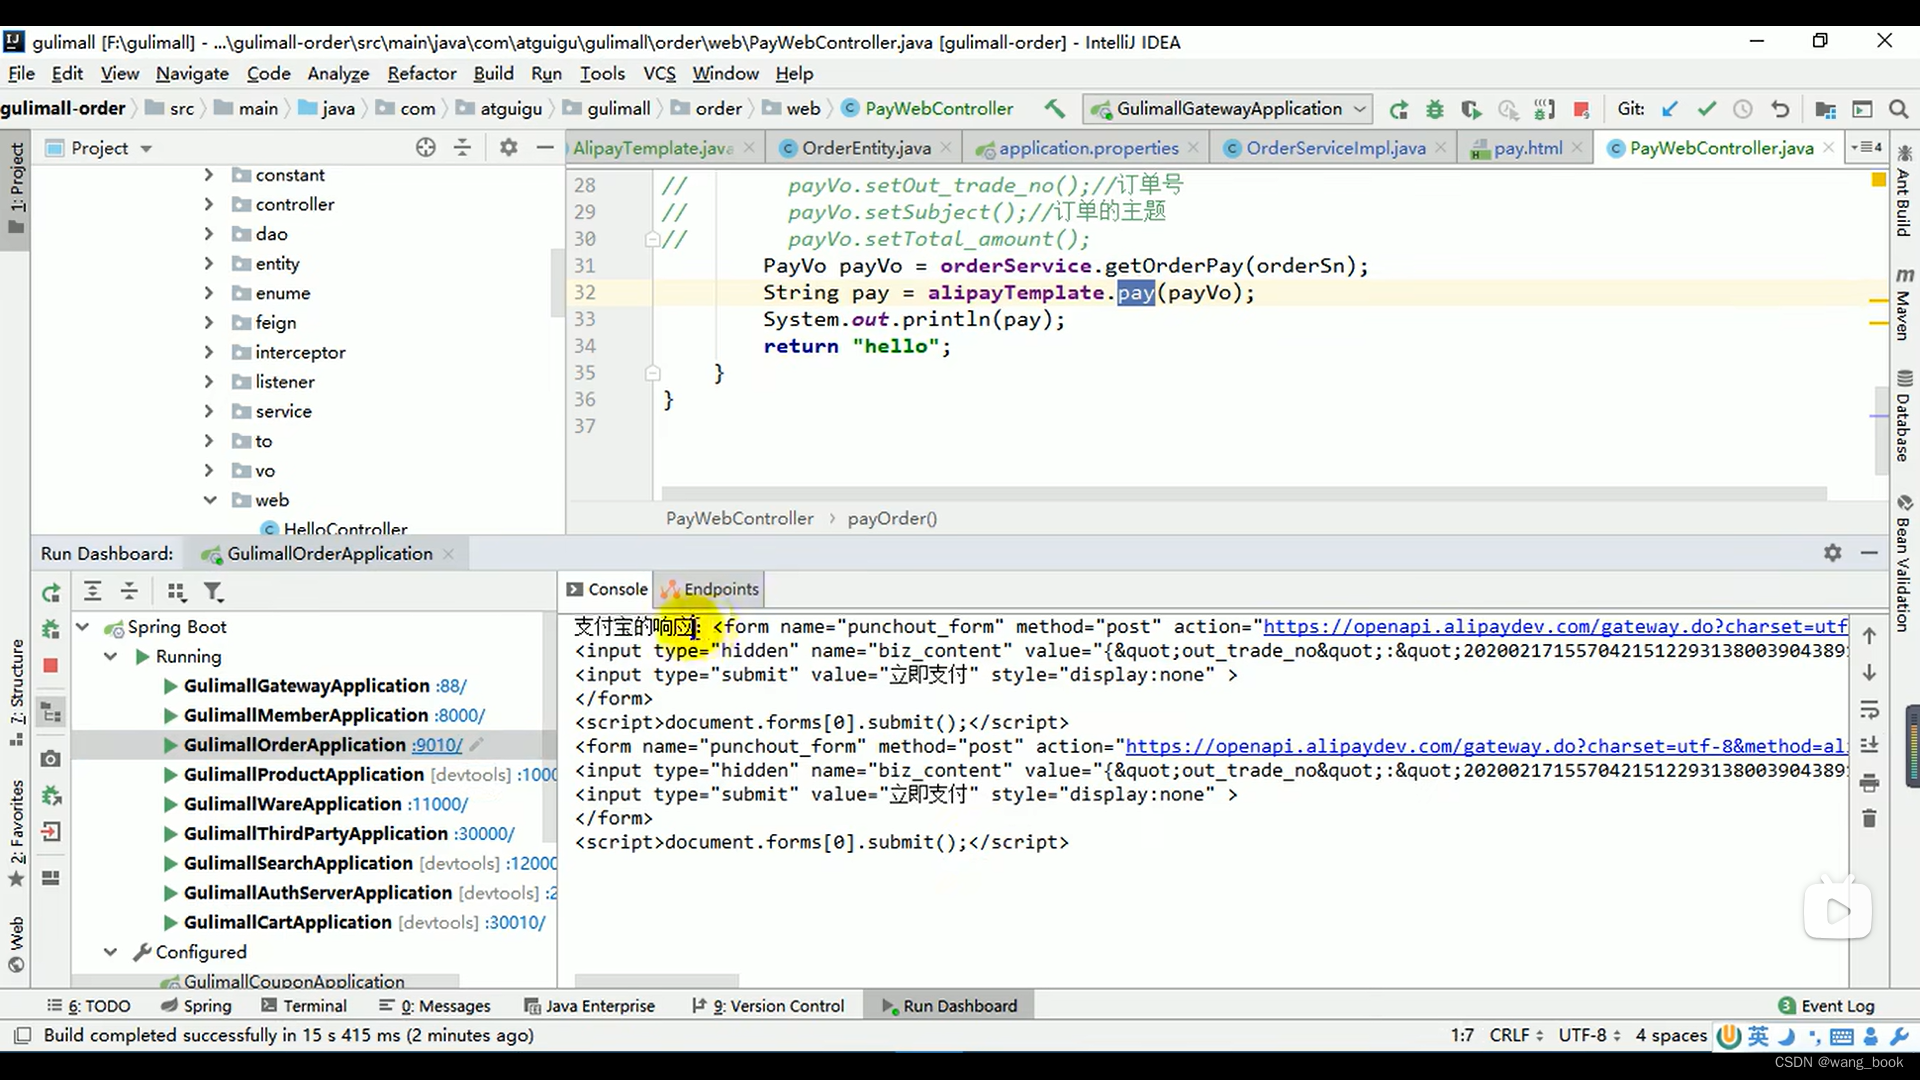The height and width of the screenshot is (1080, 1920).
Task: Open Run Dashboard settings gear
Action: (1832, 553)
